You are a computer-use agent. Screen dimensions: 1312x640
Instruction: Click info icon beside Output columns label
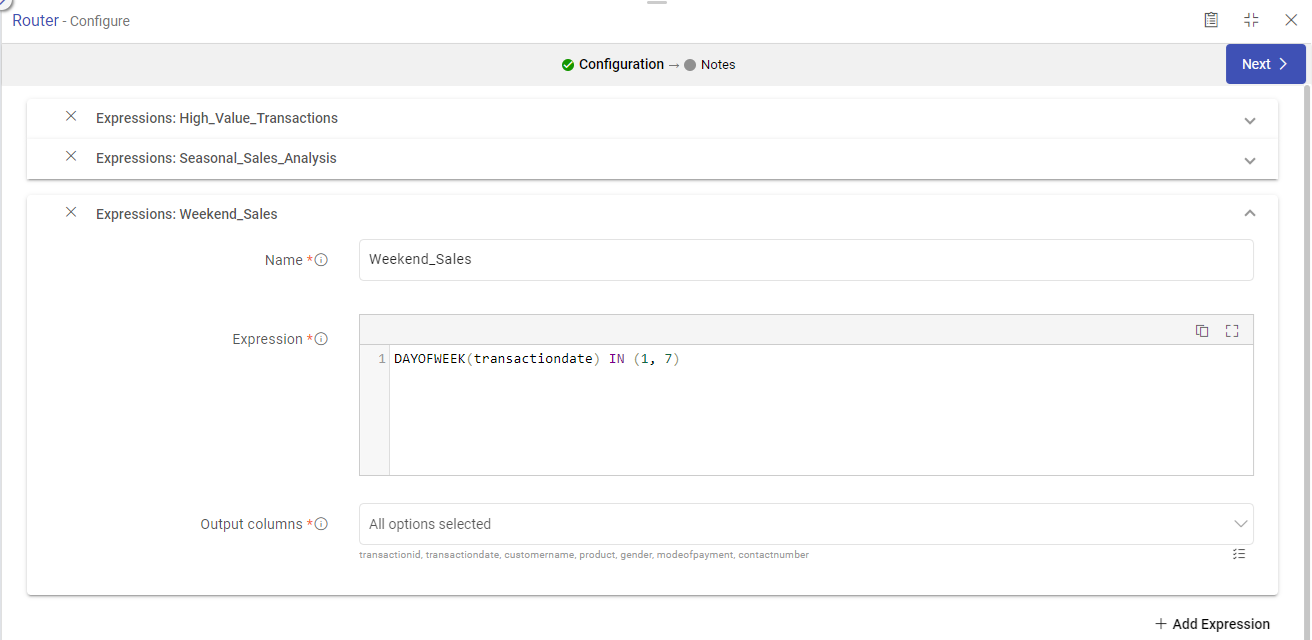pyautogui.click(x=321, y=524)
